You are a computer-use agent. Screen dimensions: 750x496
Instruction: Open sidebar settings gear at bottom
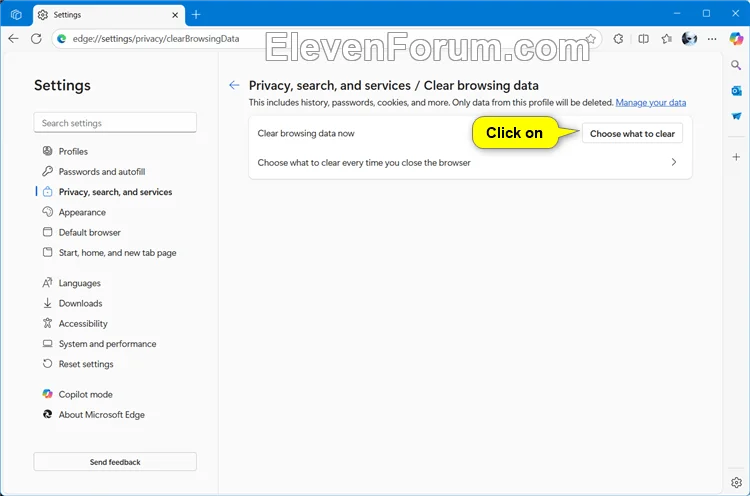point(736,483)
